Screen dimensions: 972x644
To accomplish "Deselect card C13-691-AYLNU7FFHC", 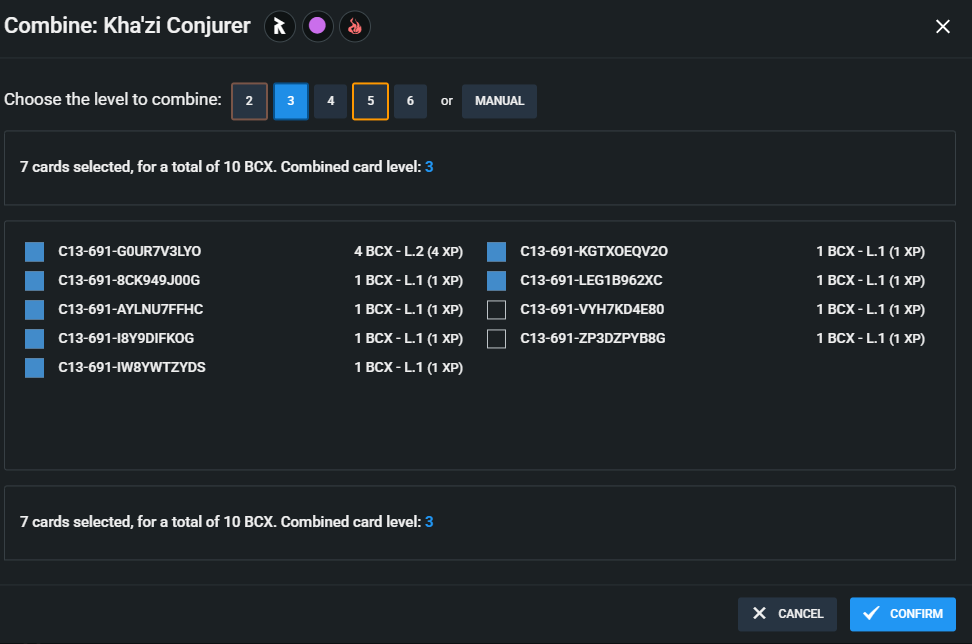I will click(x=35, y=310).
